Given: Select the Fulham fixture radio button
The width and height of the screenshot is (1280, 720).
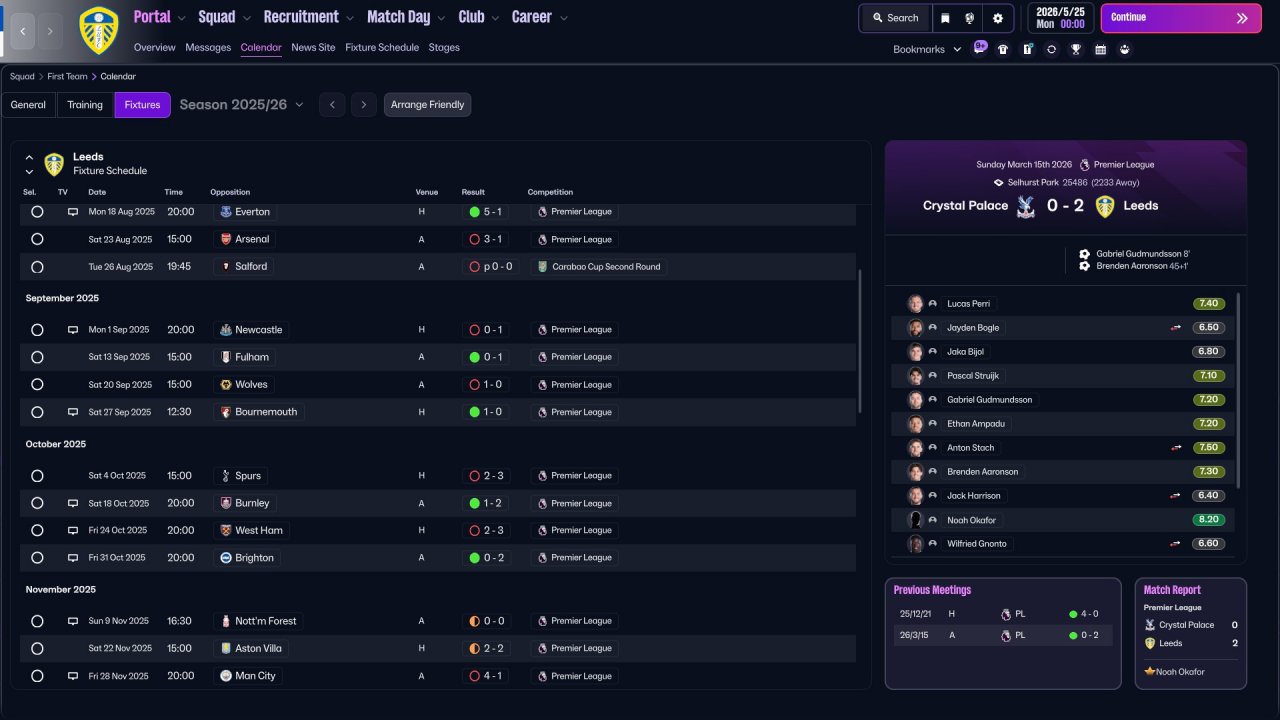Looking at the screenshot, I should point(37,357).
